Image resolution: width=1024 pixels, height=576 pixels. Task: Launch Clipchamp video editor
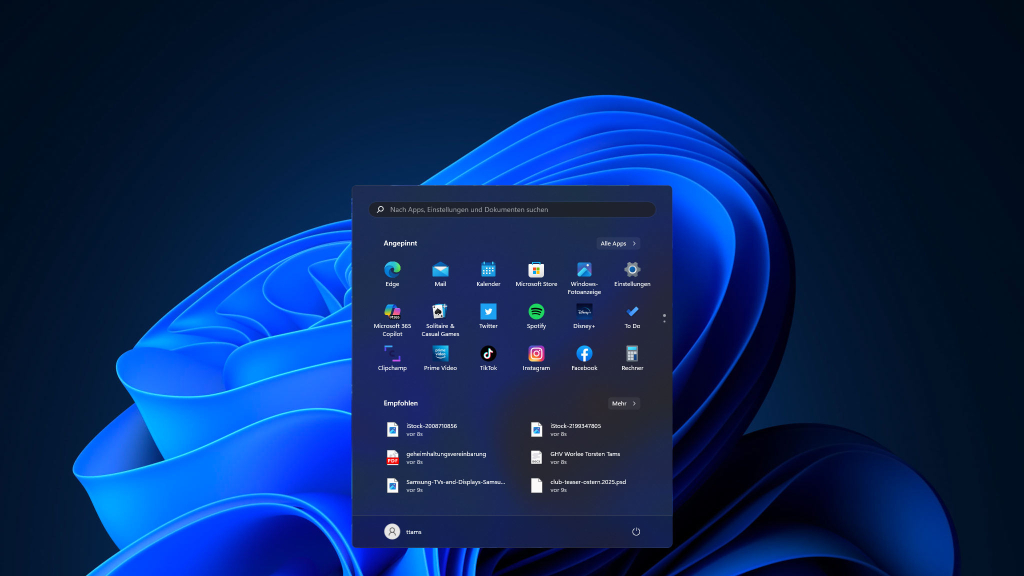[392, 358]
